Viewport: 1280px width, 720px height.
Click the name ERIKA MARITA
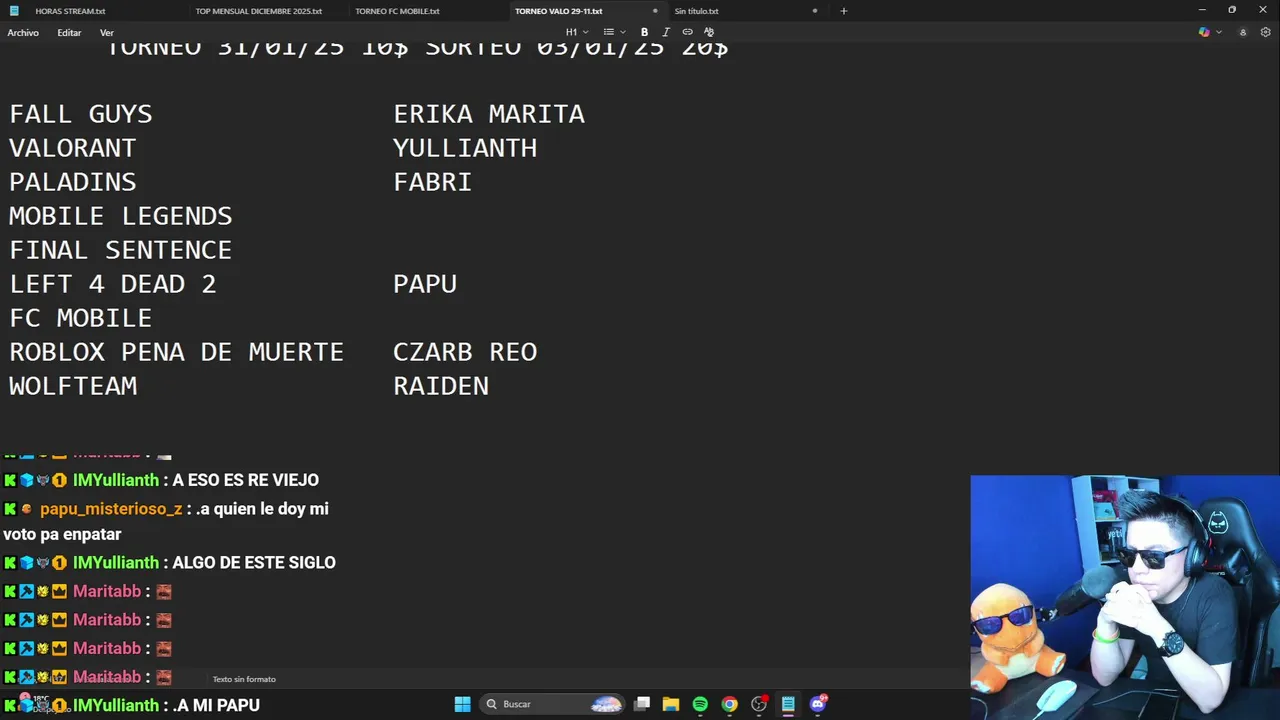[x=489, y=114]
